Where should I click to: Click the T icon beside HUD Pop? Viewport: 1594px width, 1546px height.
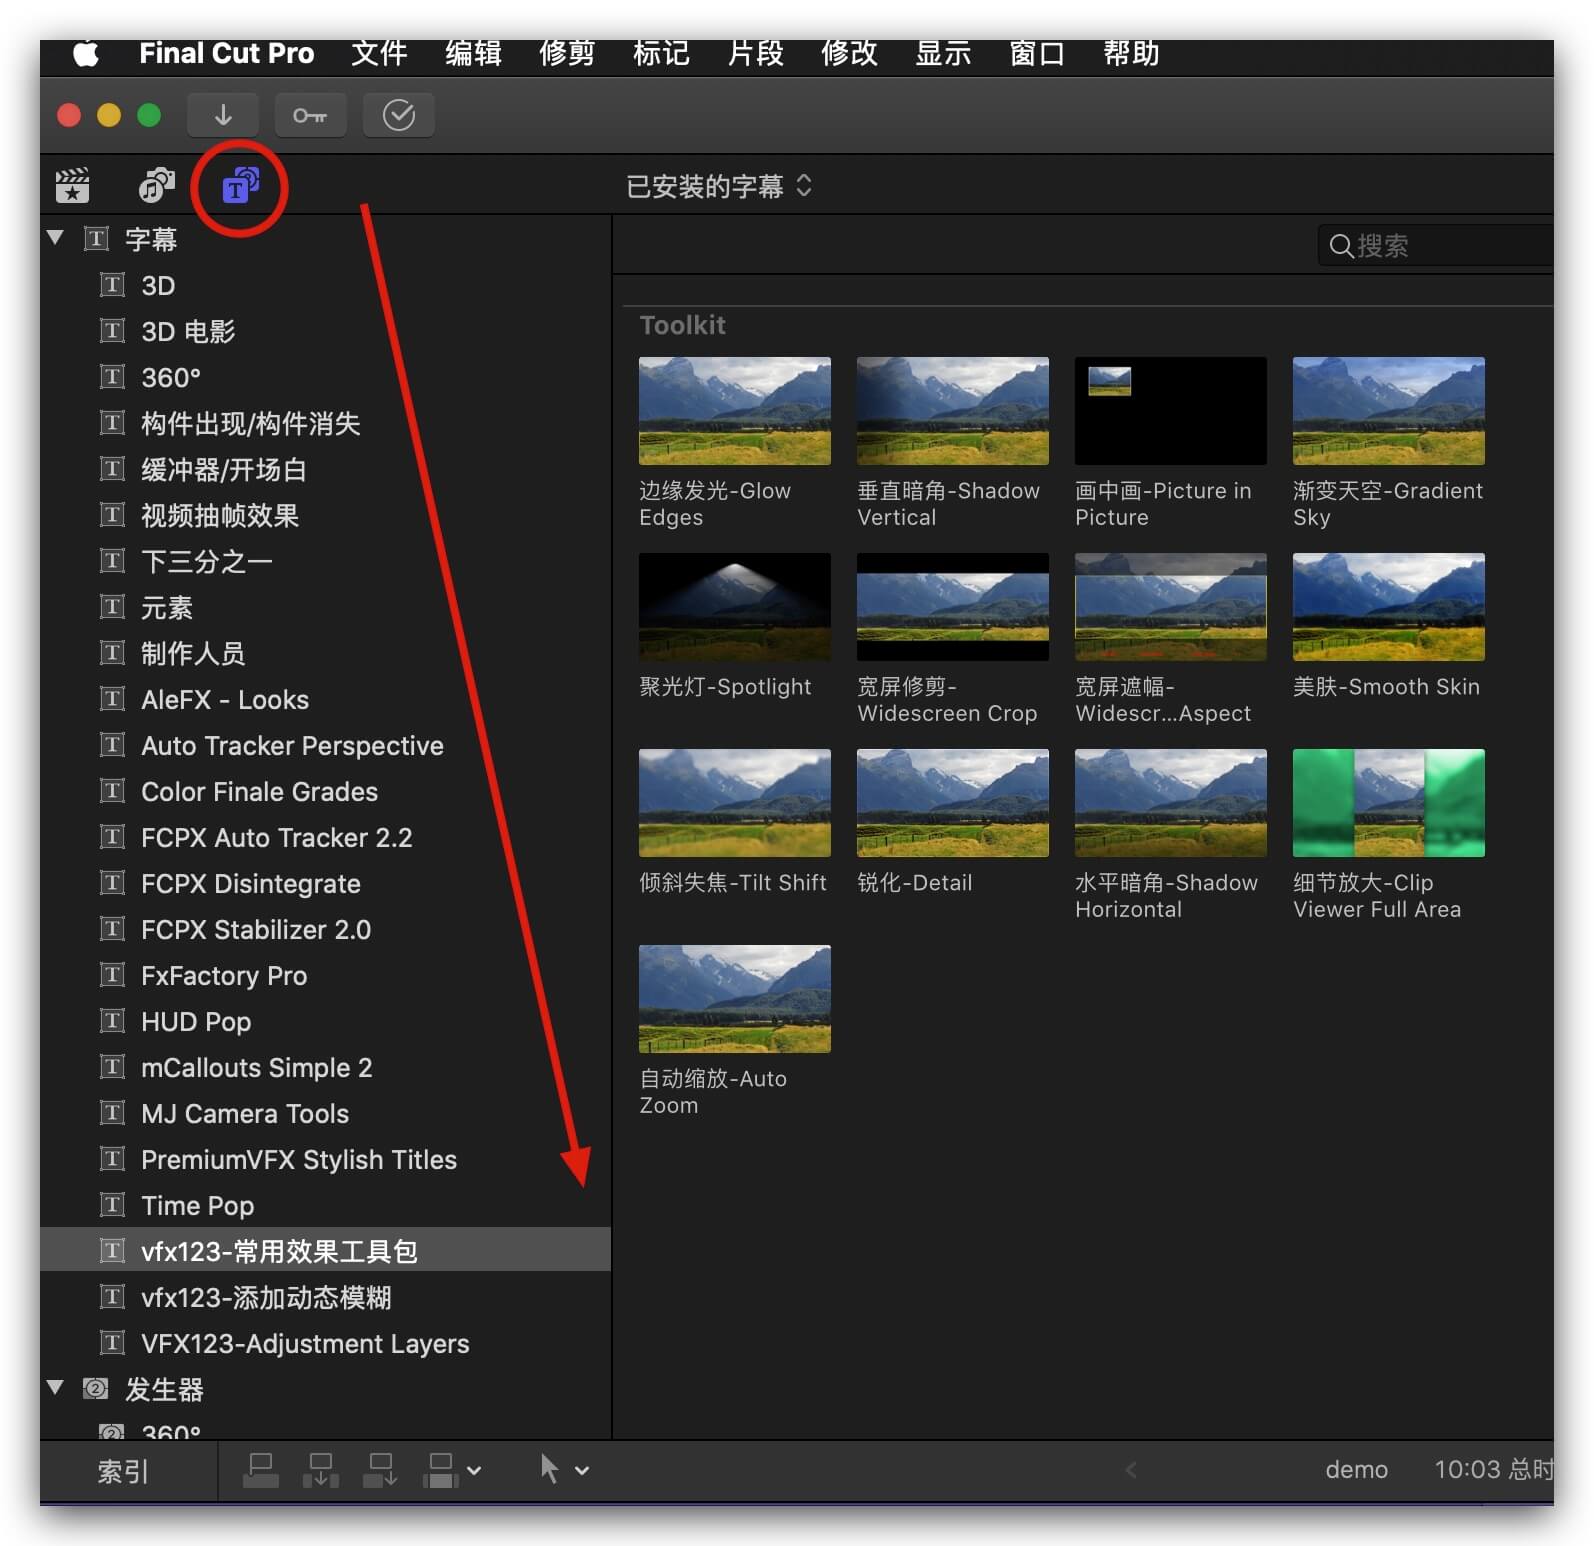click(x=113, y=1021)
